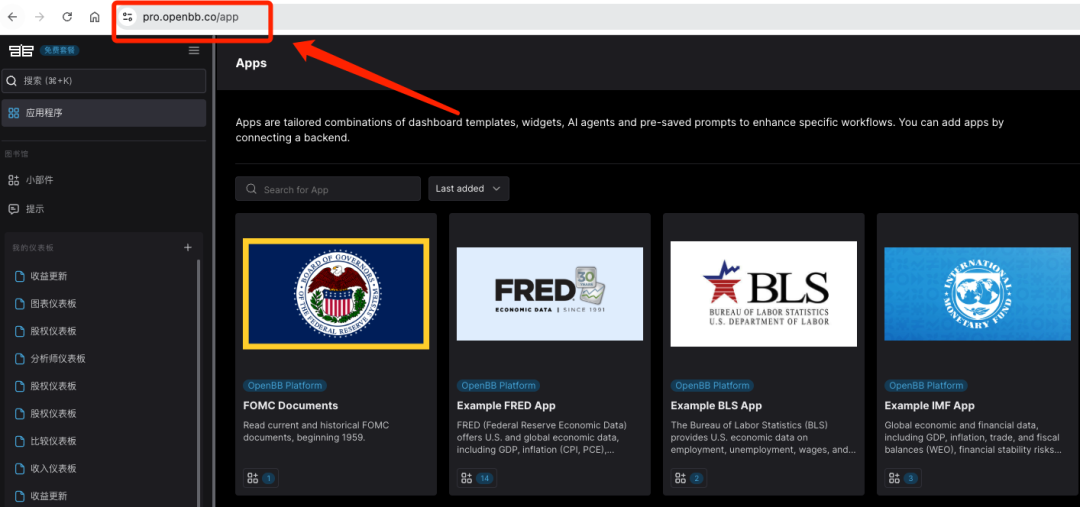Collapse sidebar using hamburger menu icon

[x=194, y=50]
